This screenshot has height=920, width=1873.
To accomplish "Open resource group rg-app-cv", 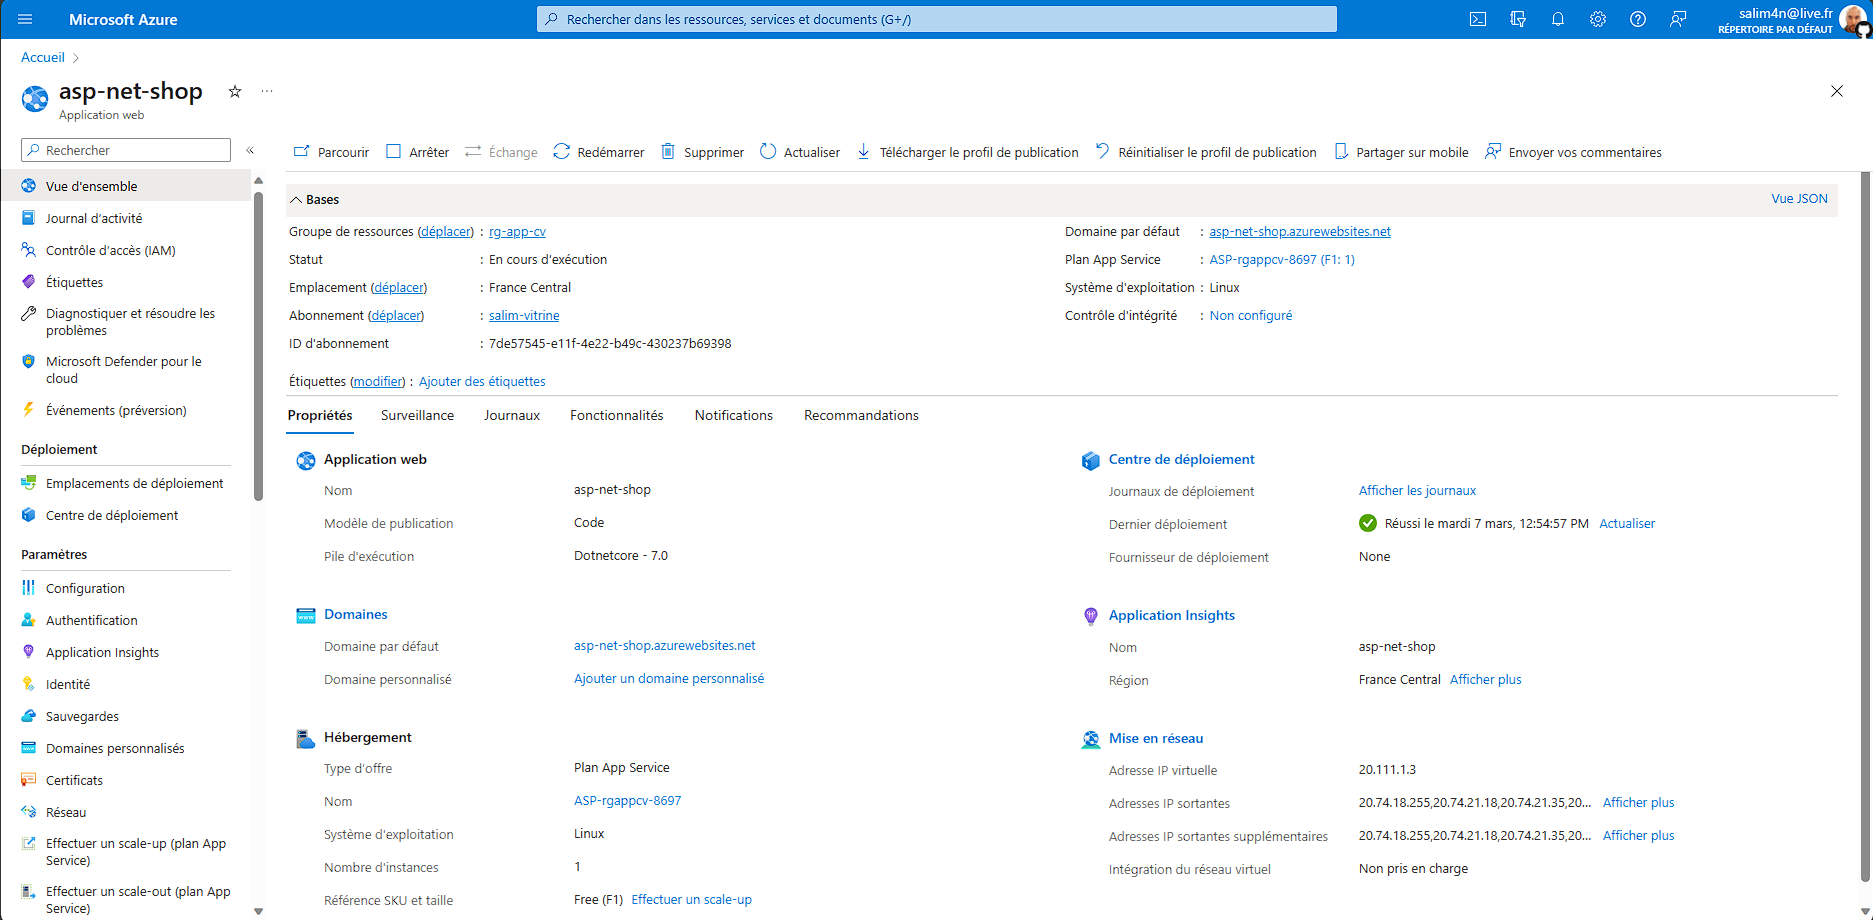I will click(517, 231).
